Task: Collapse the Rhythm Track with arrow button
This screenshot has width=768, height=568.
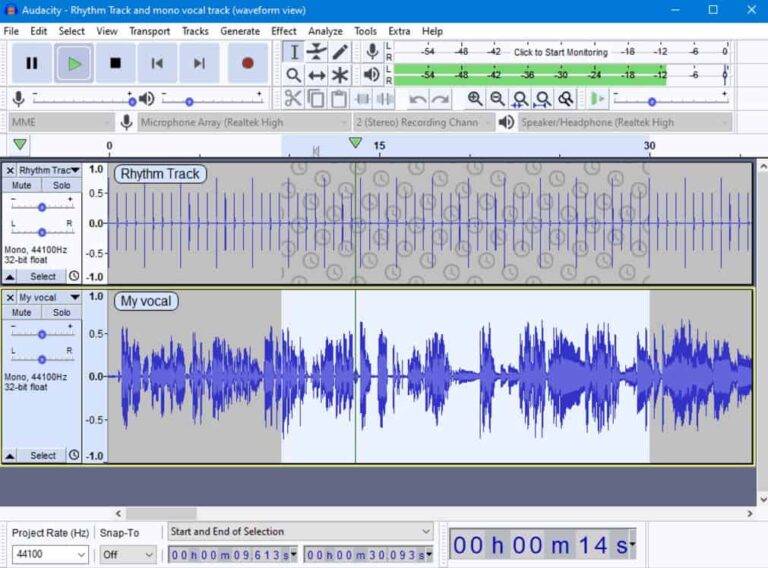Action: pyautogui.click(x=10, y=277)
